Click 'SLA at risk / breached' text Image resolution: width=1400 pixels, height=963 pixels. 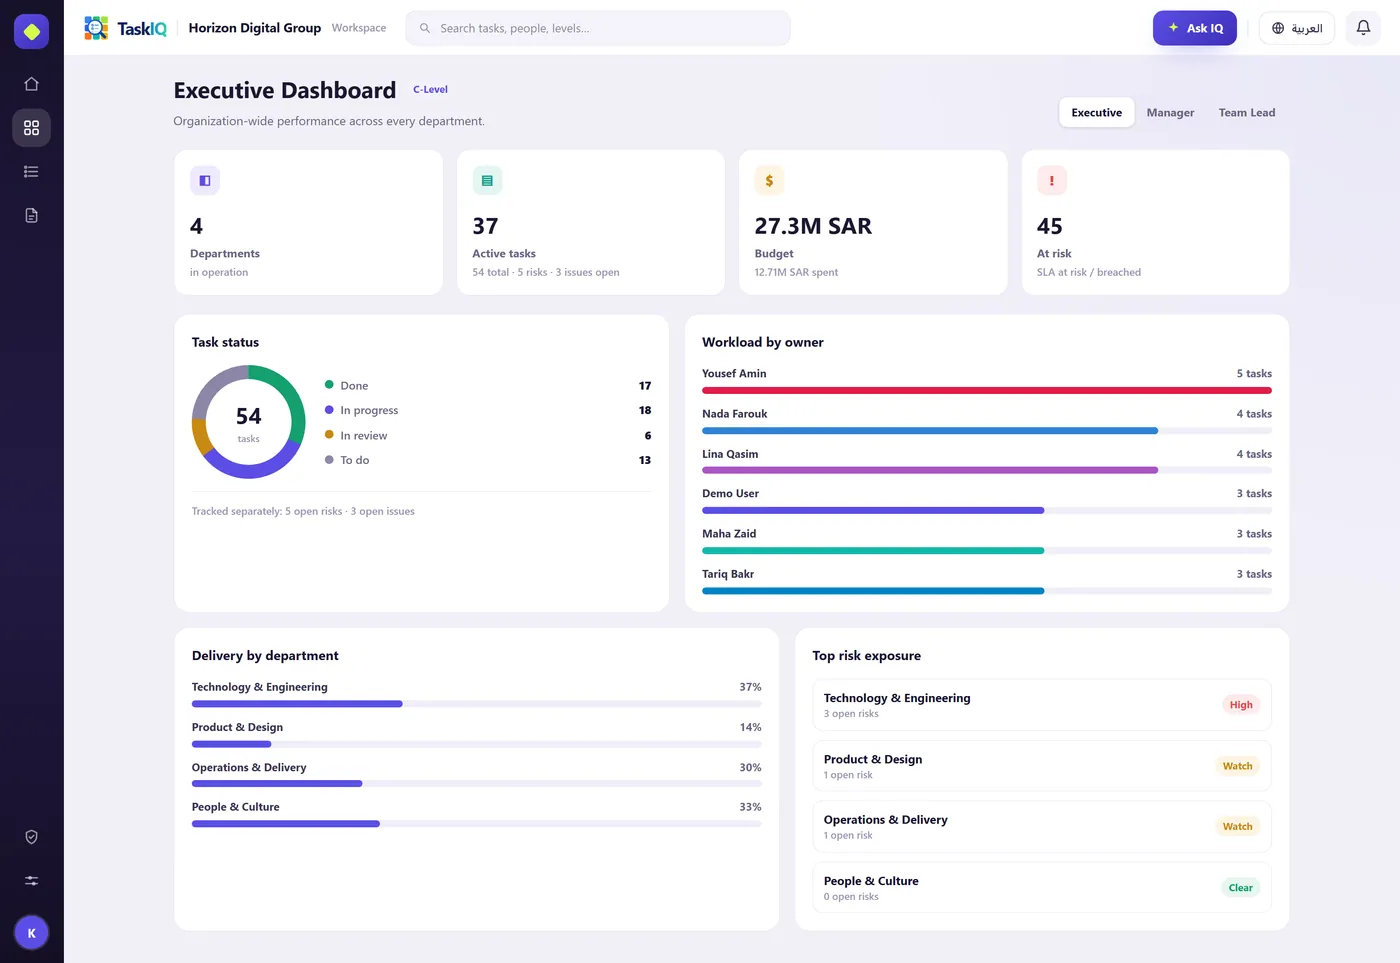pos(1089,272)
